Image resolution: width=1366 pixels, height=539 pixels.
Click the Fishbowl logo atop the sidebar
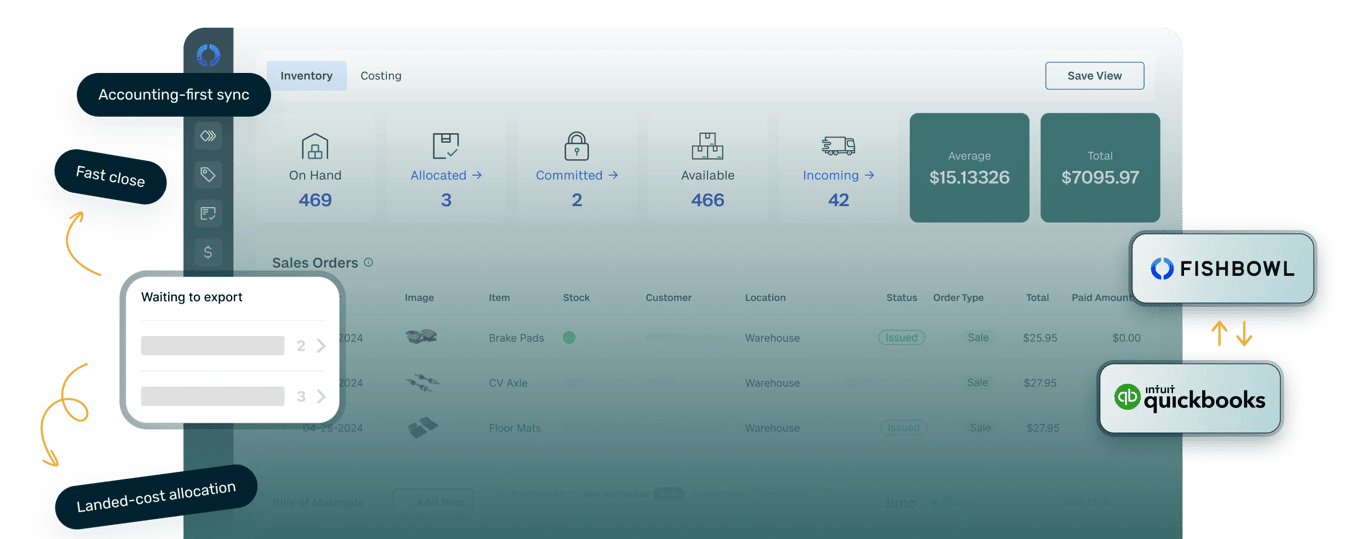[208, 55]
